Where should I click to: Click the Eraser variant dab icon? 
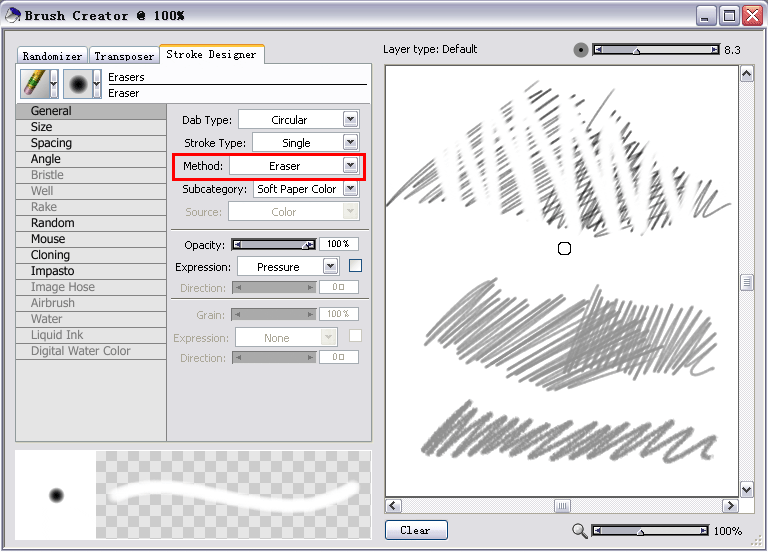click(77, 84)
